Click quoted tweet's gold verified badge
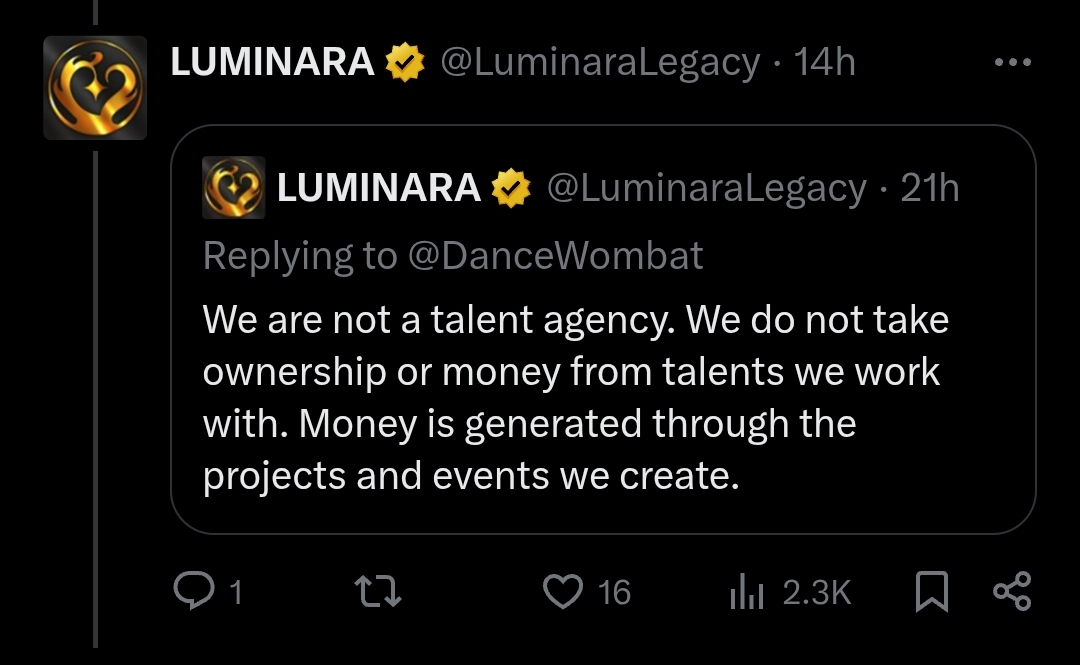1080x665 pixels. [x=512, y=188]
